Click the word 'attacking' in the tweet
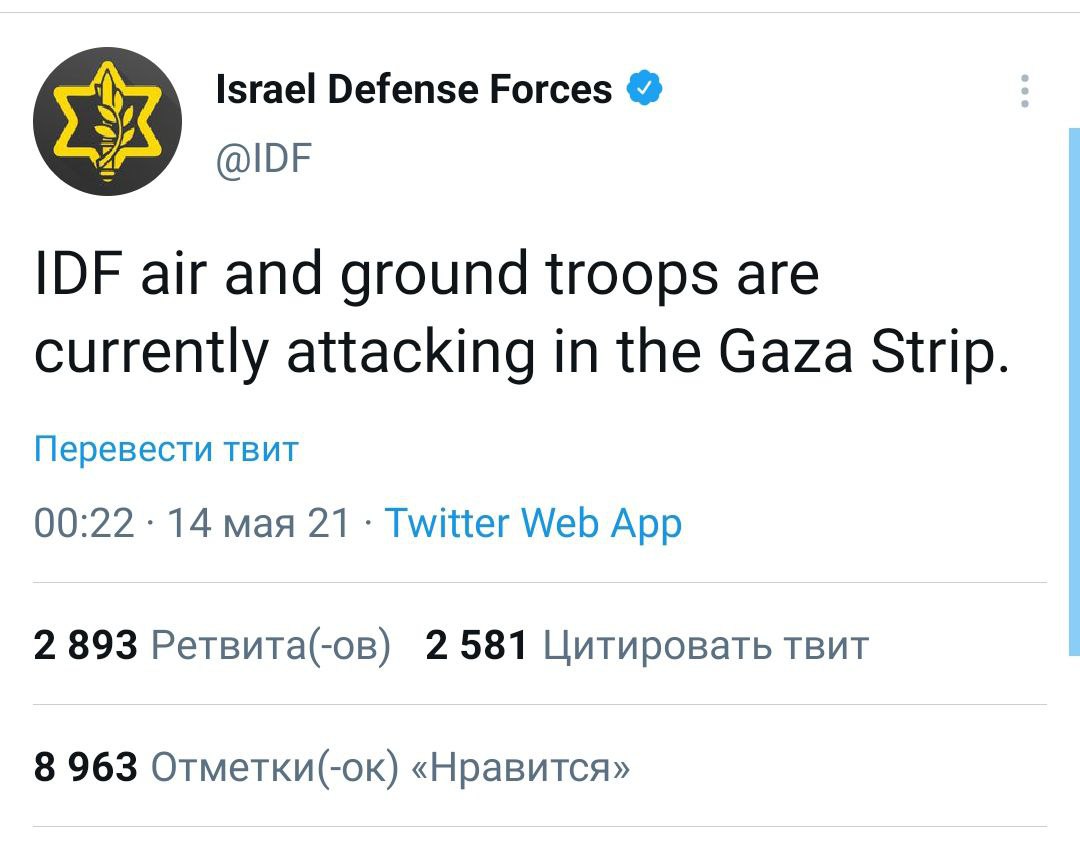 click(x=410, y=351)
